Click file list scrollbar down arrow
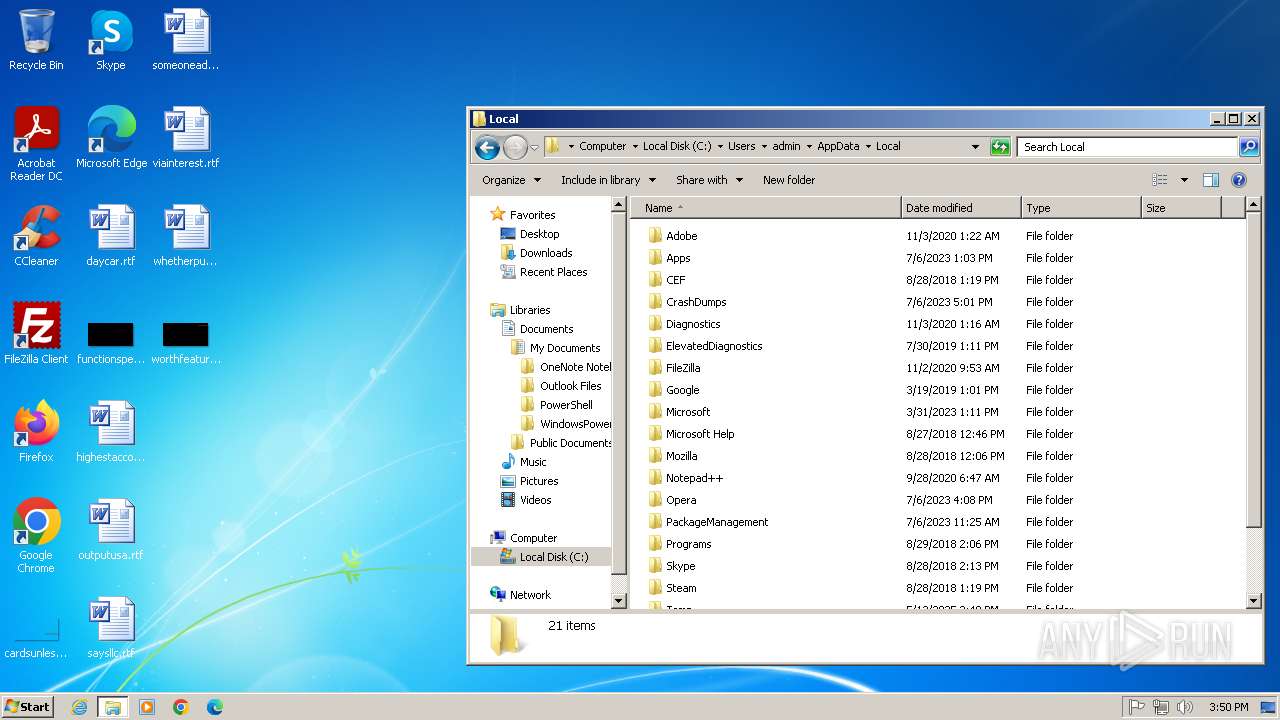This screenshot has height=720, width=1280. click(1254, 601)
